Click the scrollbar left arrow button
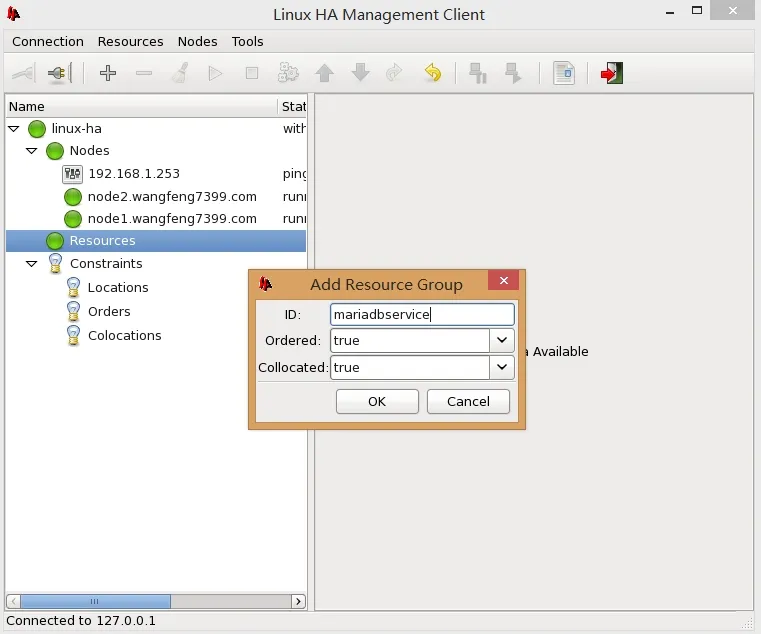This screenshot has height=634, width=761. tap(14, 601)
